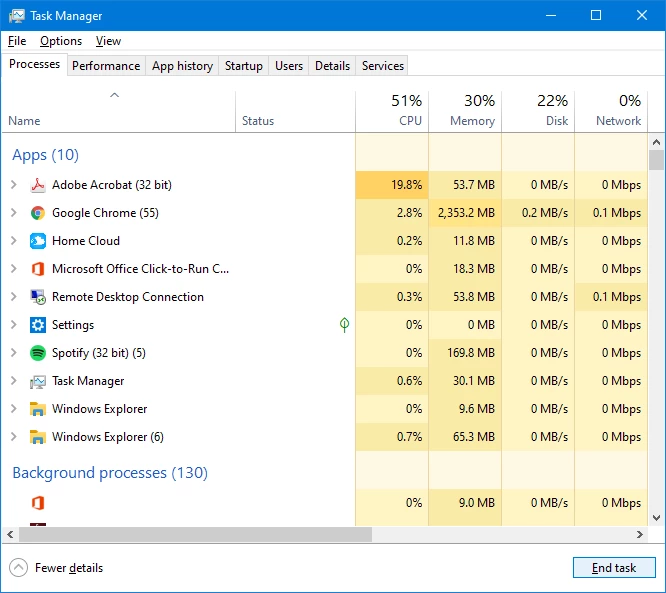Click the Windows Explorer (6) folder icon
The height and width of the screenshot is (593, 666).
tap(38, 437)
